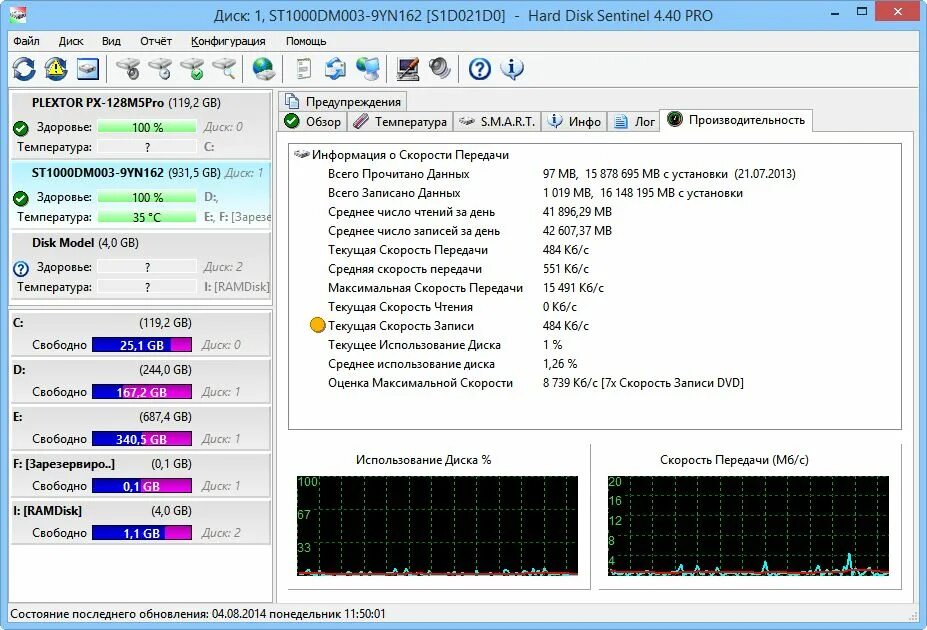Click the globe toolbar icon

click(263, 69)
